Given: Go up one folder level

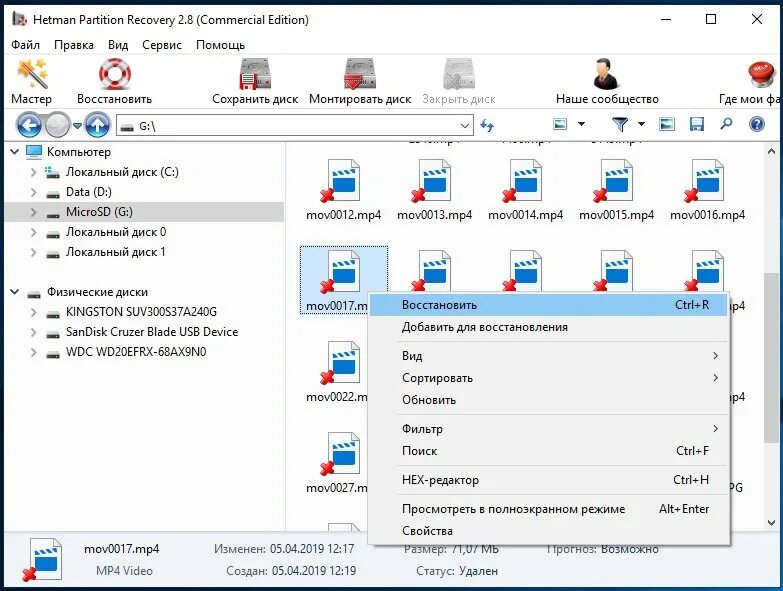Looking at the screenshot, I should pyautogui.click(x=97, y=125).
